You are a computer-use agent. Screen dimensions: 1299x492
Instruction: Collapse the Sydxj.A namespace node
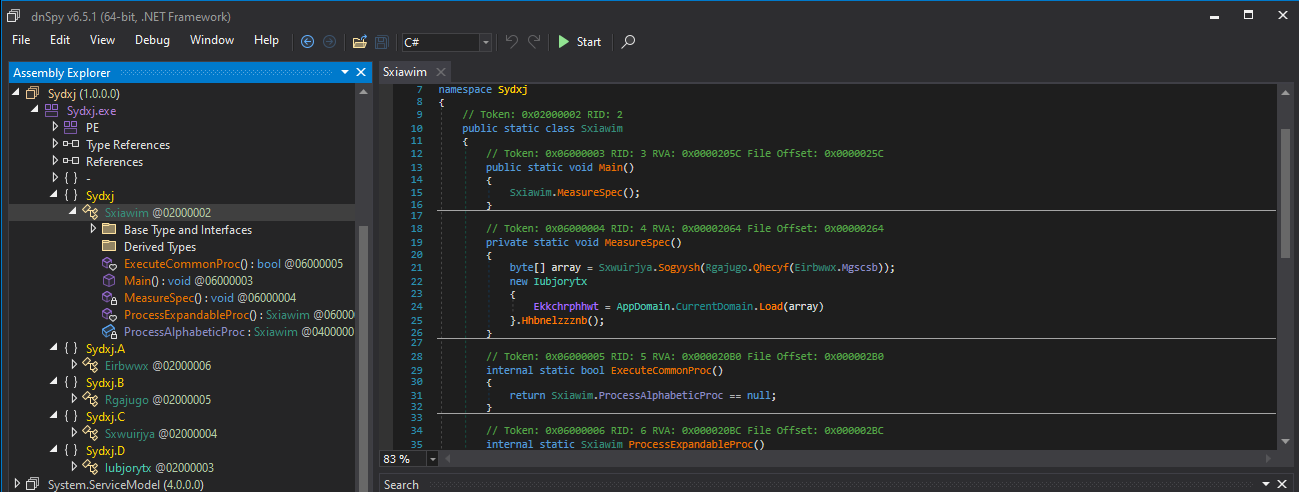click(53, 348)
